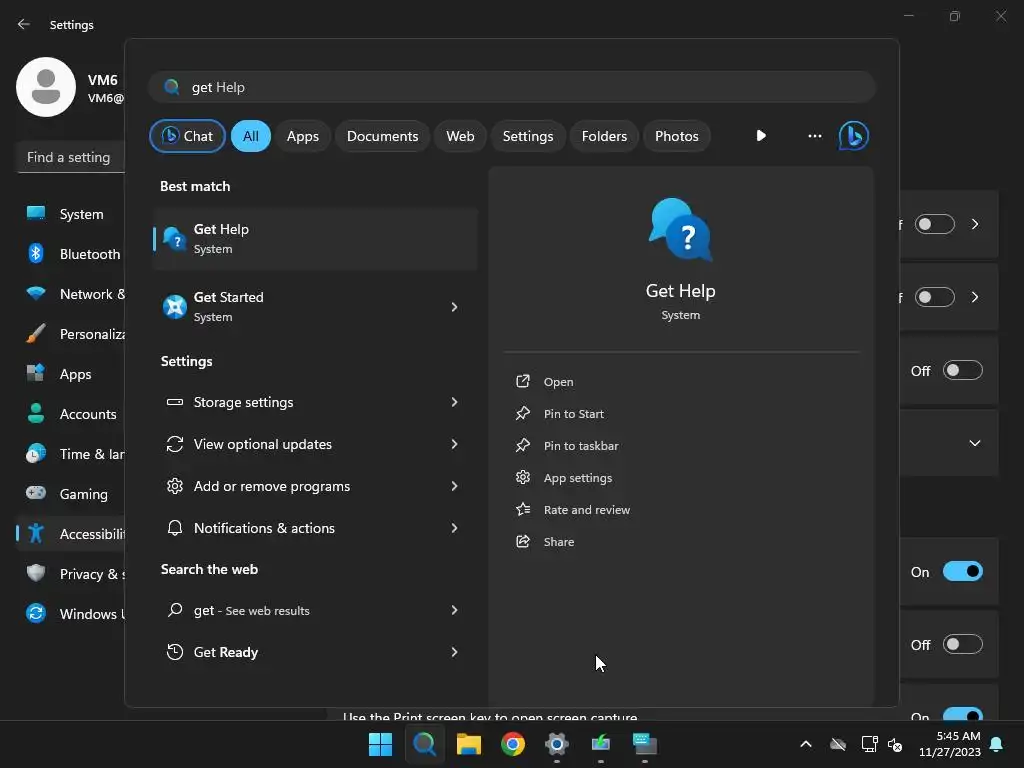Screen dimensions: 1024x768
Task: Open Accounts in the Settings sidebar
Action: (71, 413)
